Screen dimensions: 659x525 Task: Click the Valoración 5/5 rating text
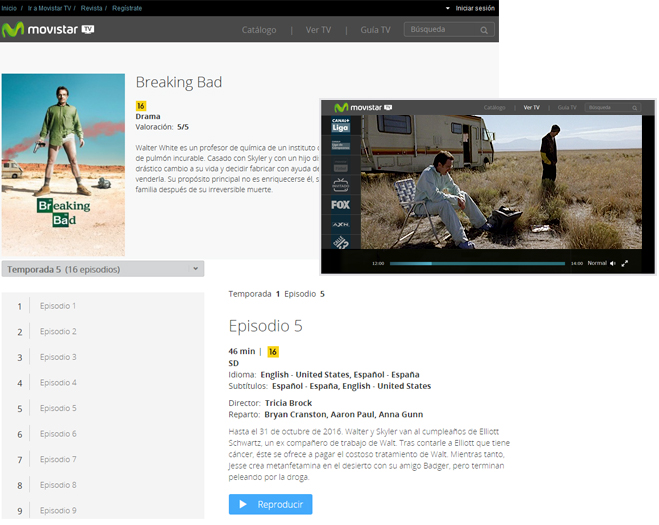(162, 127)
